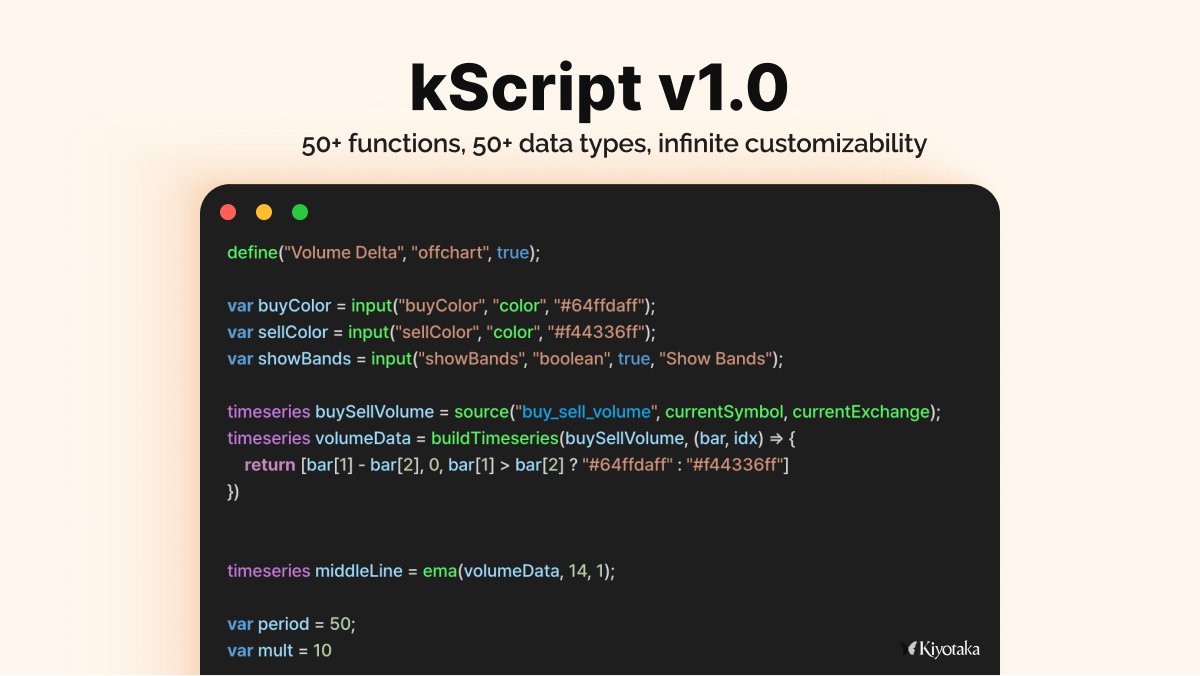Click the "return" keyword
1200x676 pixels.
pyautogui.click(x=270, y=465)
